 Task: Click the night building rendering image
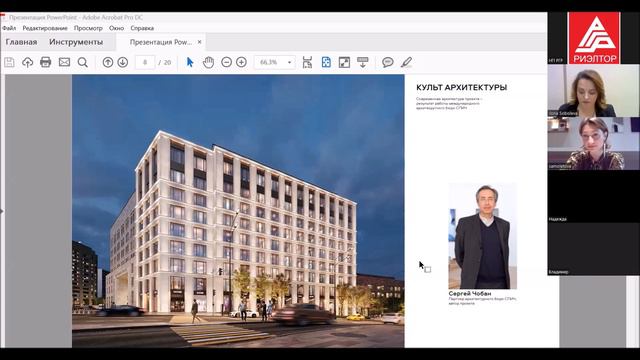(x=238, y=211)
